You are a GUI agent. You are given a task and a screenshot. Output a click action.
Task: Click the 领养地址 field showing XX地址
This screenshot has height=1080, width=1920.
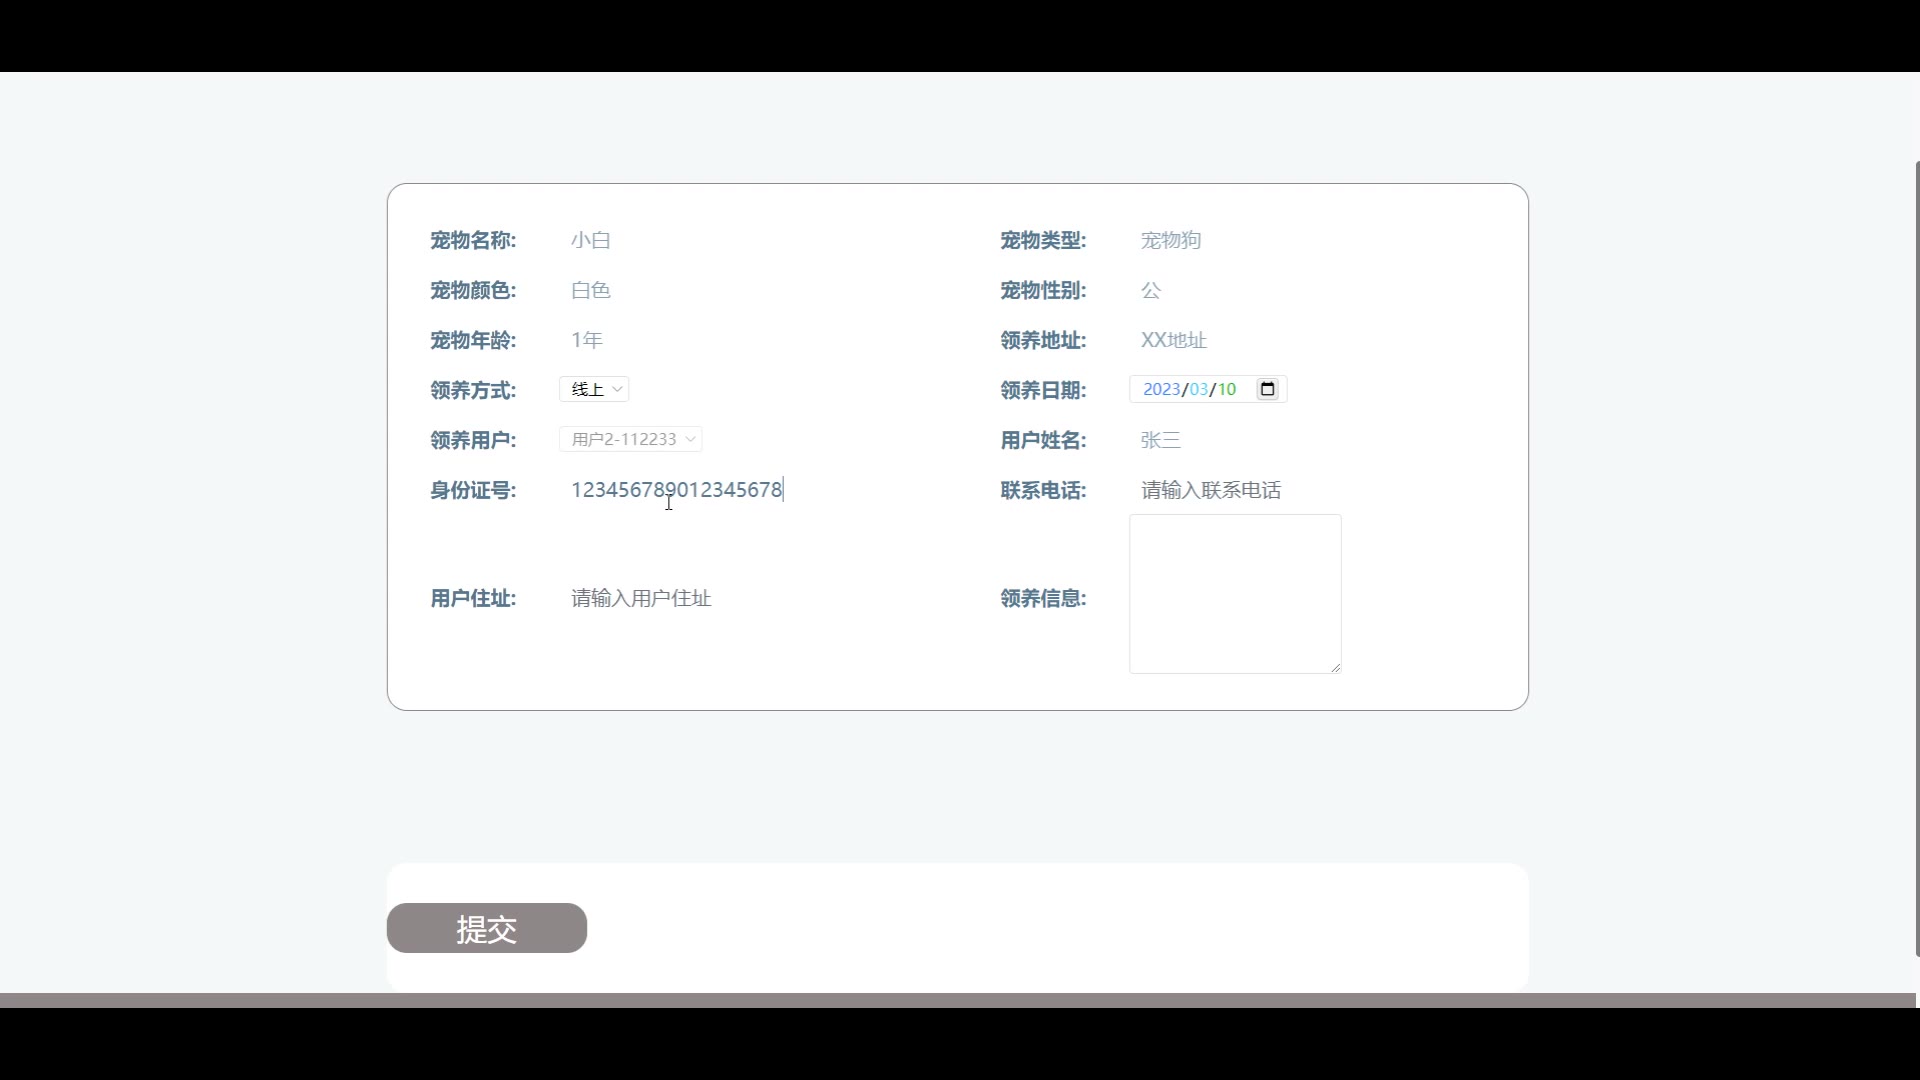tap(1174, 340)
